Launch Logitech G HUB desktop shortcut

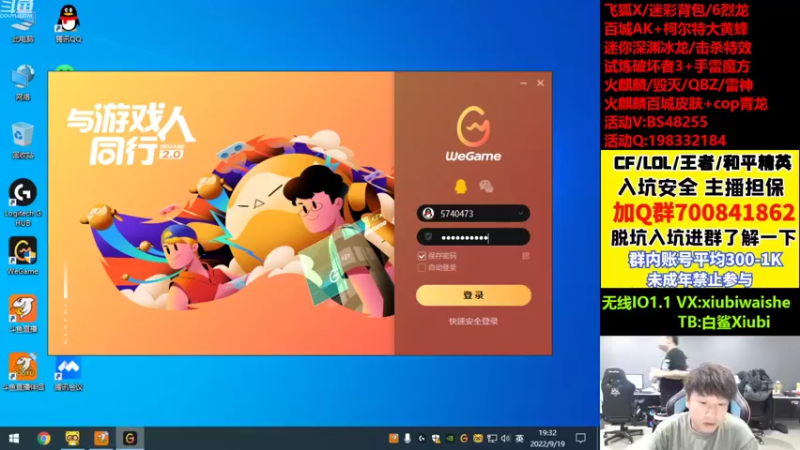coord(22,202)
